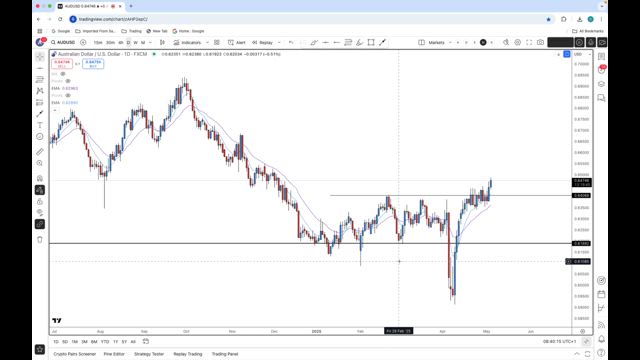This screenshot has width=640, height=360.
Task: Select the Text tool in left toolbar
Action: click(x=40, y=125)
